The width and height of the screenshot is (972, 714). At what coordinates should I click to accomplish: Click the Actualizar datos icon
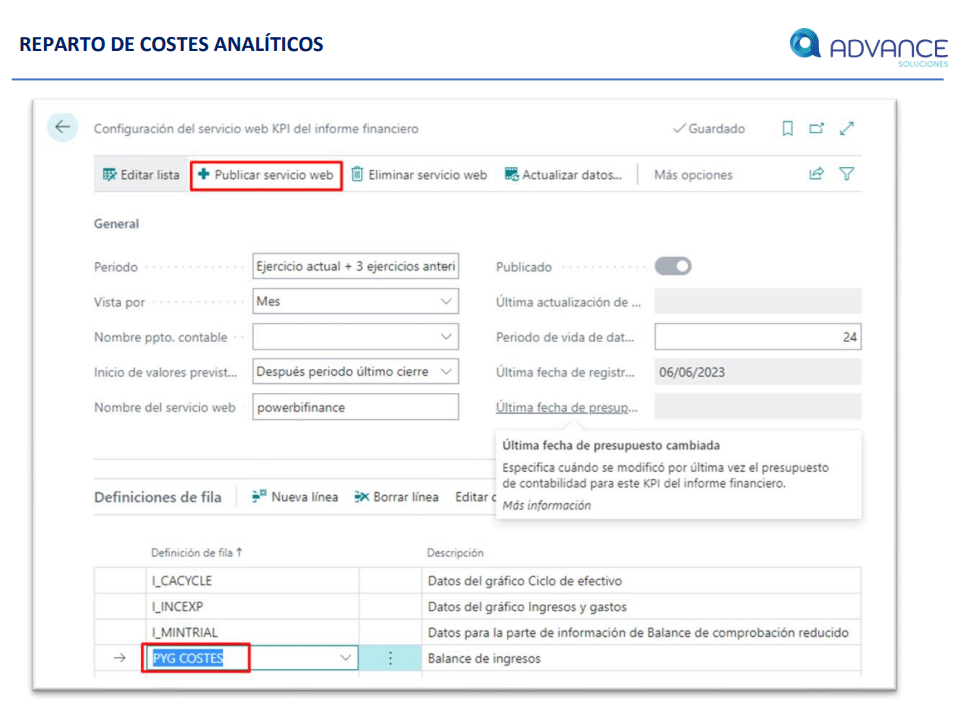[511, 174]
